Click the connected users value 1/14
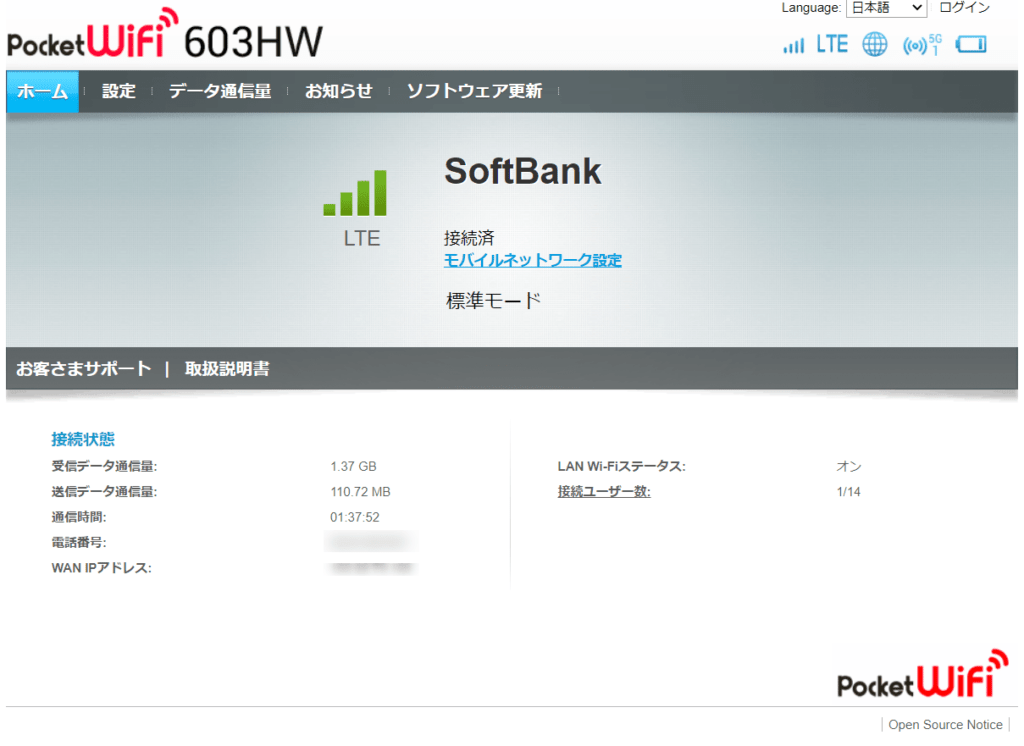The image size is (1024, 746). (x=848, y=492)
